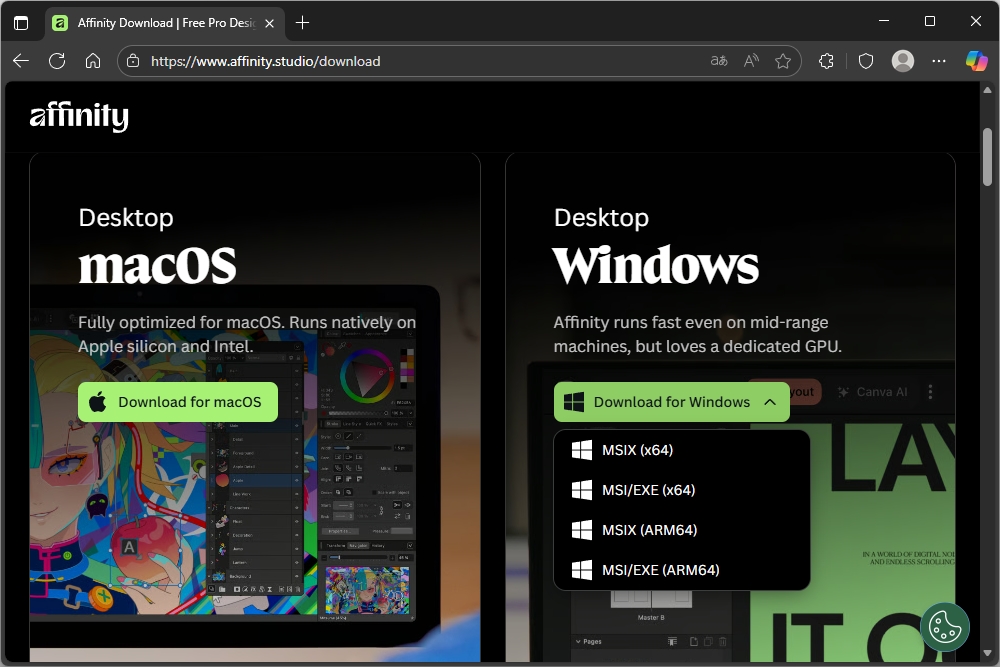Maximize the browser window
This screenshot has width=1000, height=667.
[x=930, y=21]
